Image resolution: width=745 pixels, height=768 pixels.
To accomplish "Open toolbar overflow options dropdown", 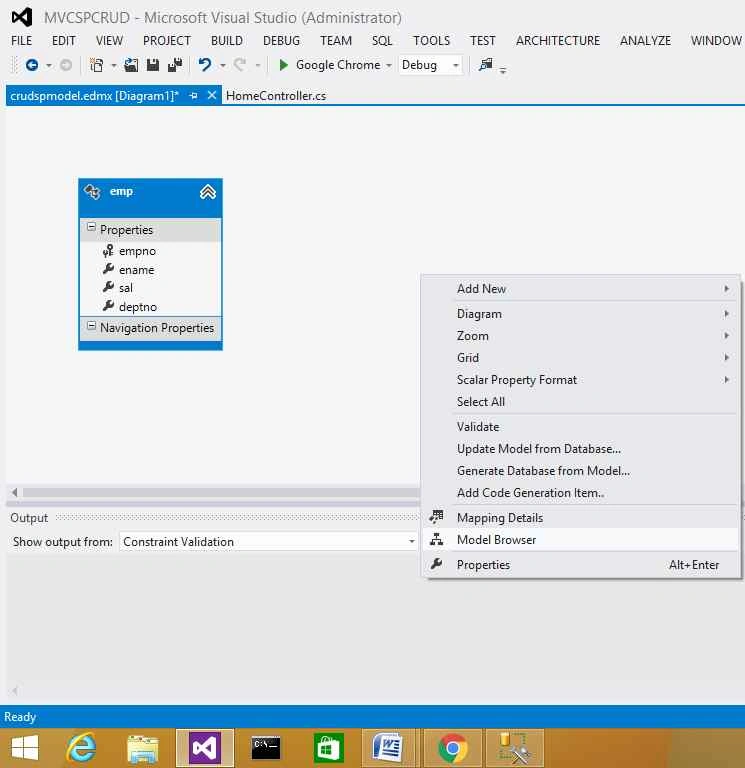I will [x=503, y=70].
